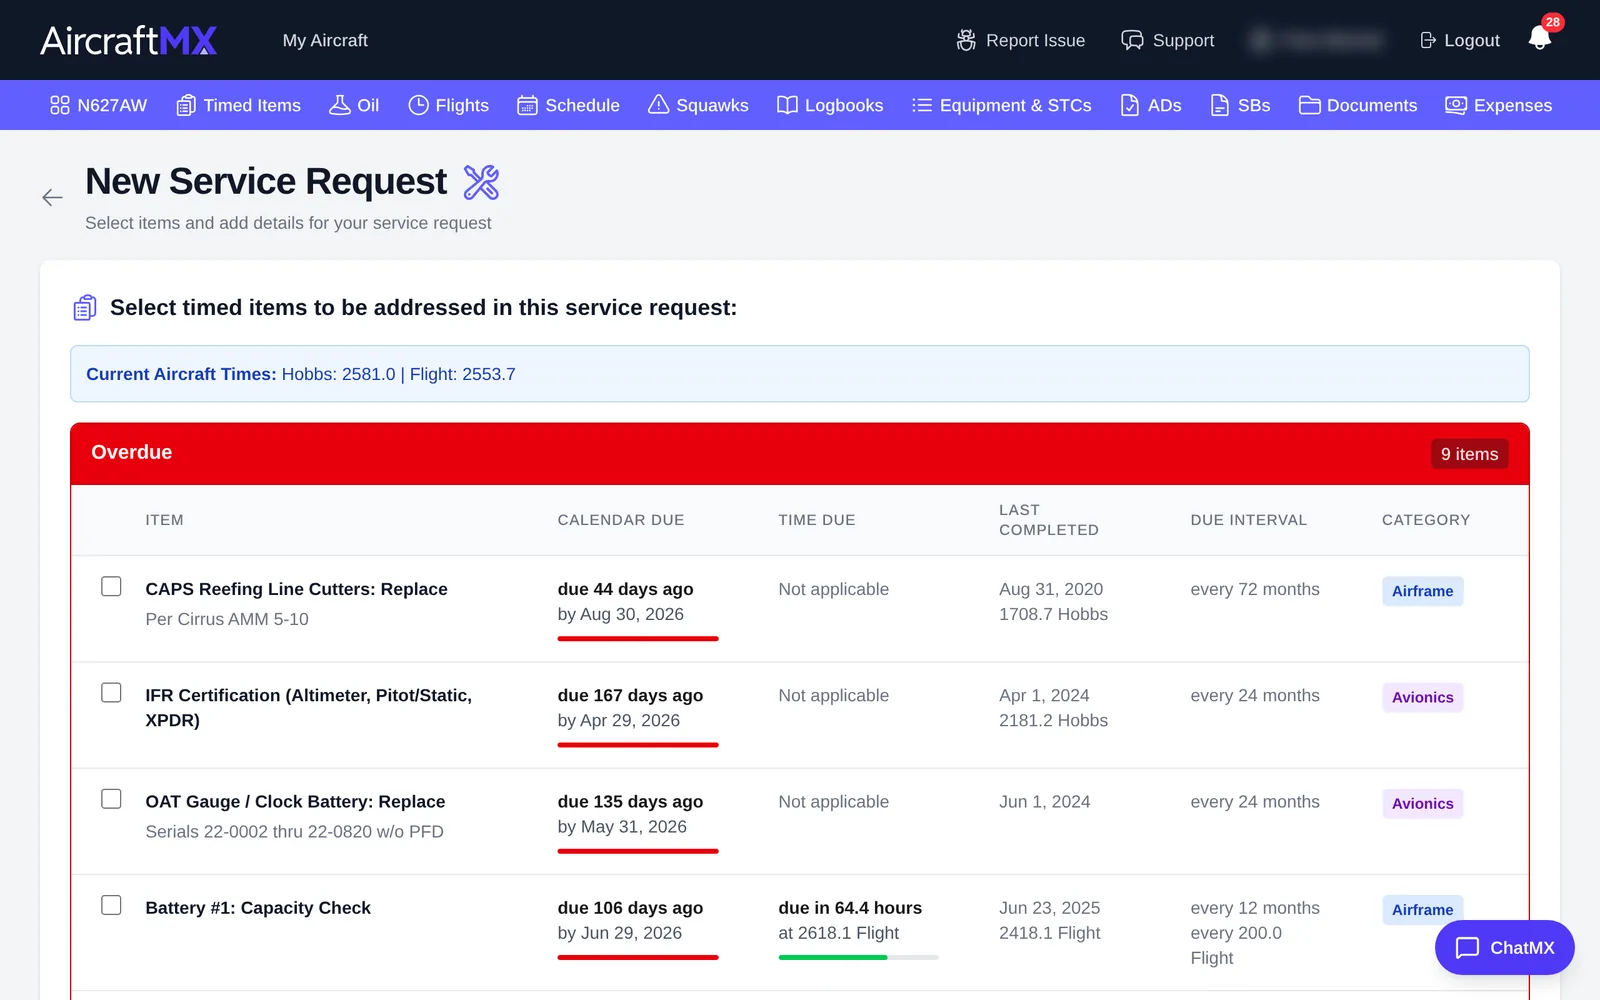Click the N627AW dashboard grid icon
1600x1000 pixels.
60,105
